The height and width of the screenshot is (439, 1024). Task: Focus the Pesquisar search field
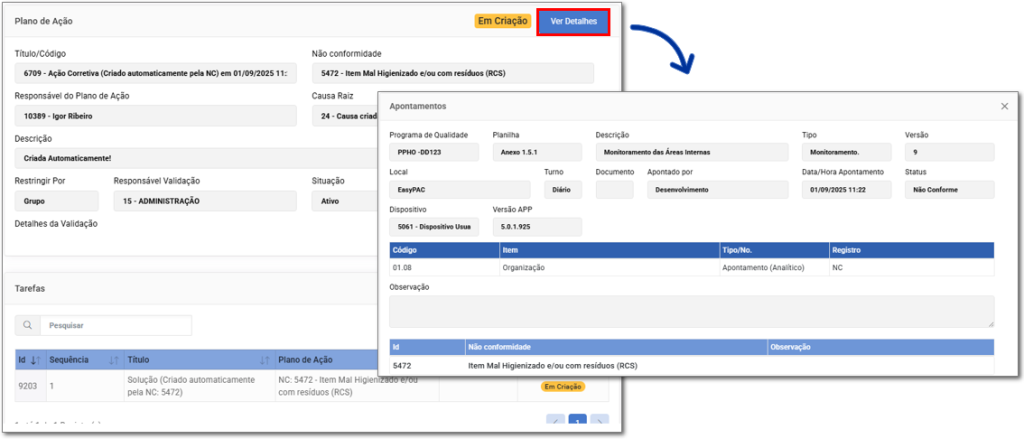115,325
